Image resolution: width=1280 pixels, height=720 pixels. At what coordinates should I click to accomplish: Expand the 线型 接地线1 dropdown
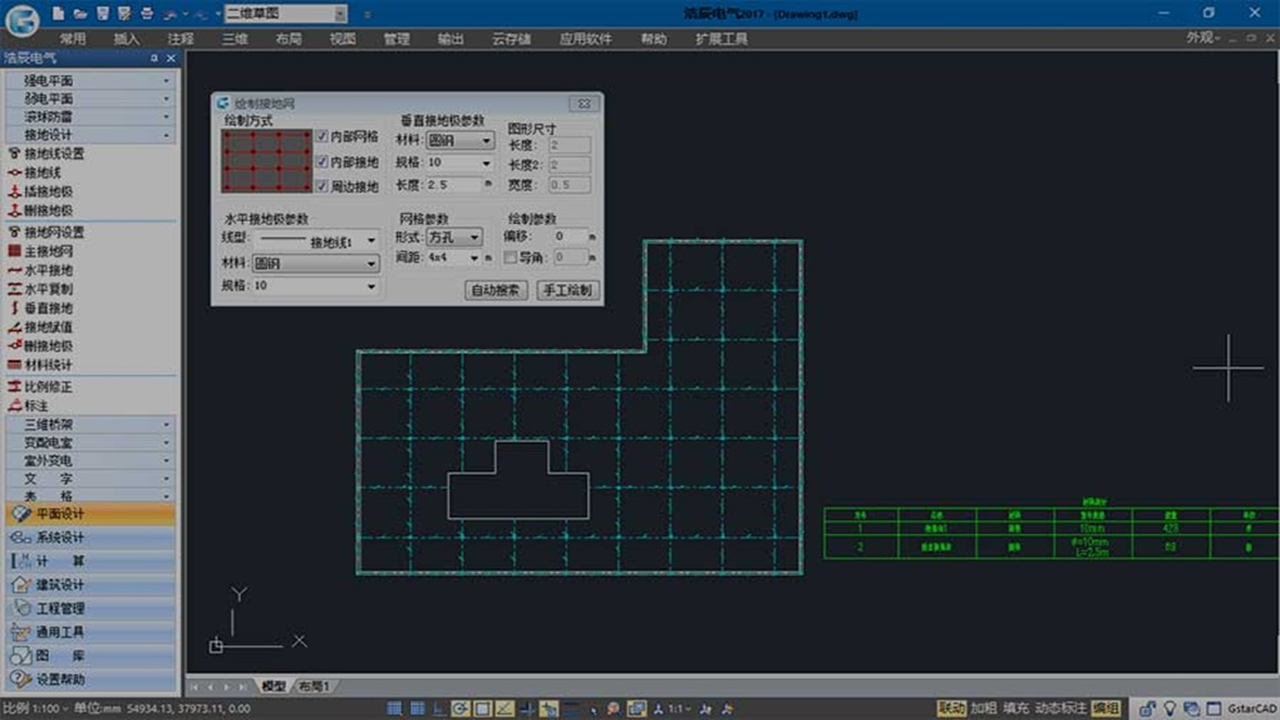(315, 240)
